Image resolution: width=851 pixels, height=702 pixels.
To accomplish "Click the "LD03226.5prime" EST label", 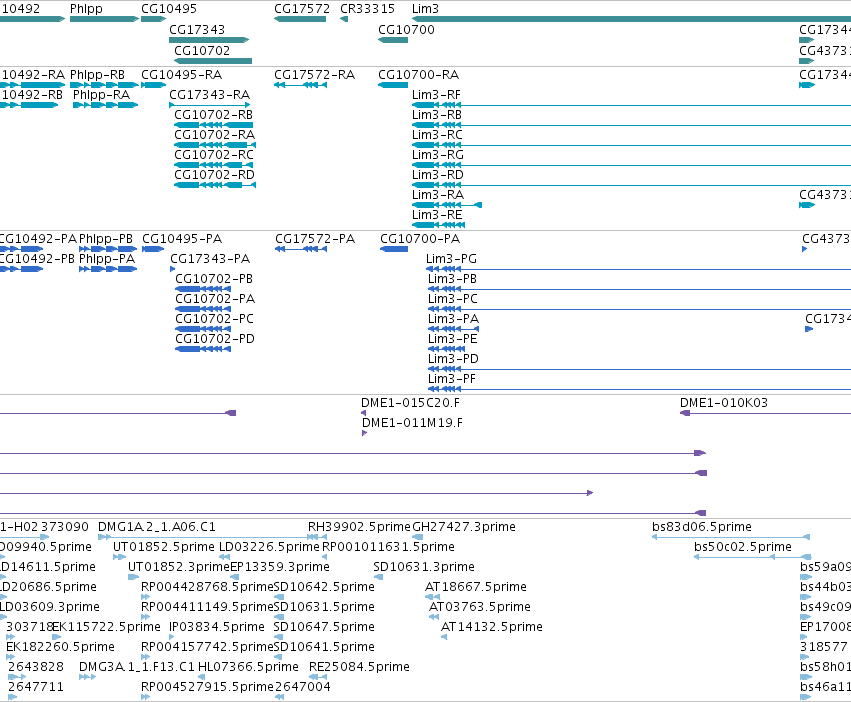I will (x=269, y=547).
